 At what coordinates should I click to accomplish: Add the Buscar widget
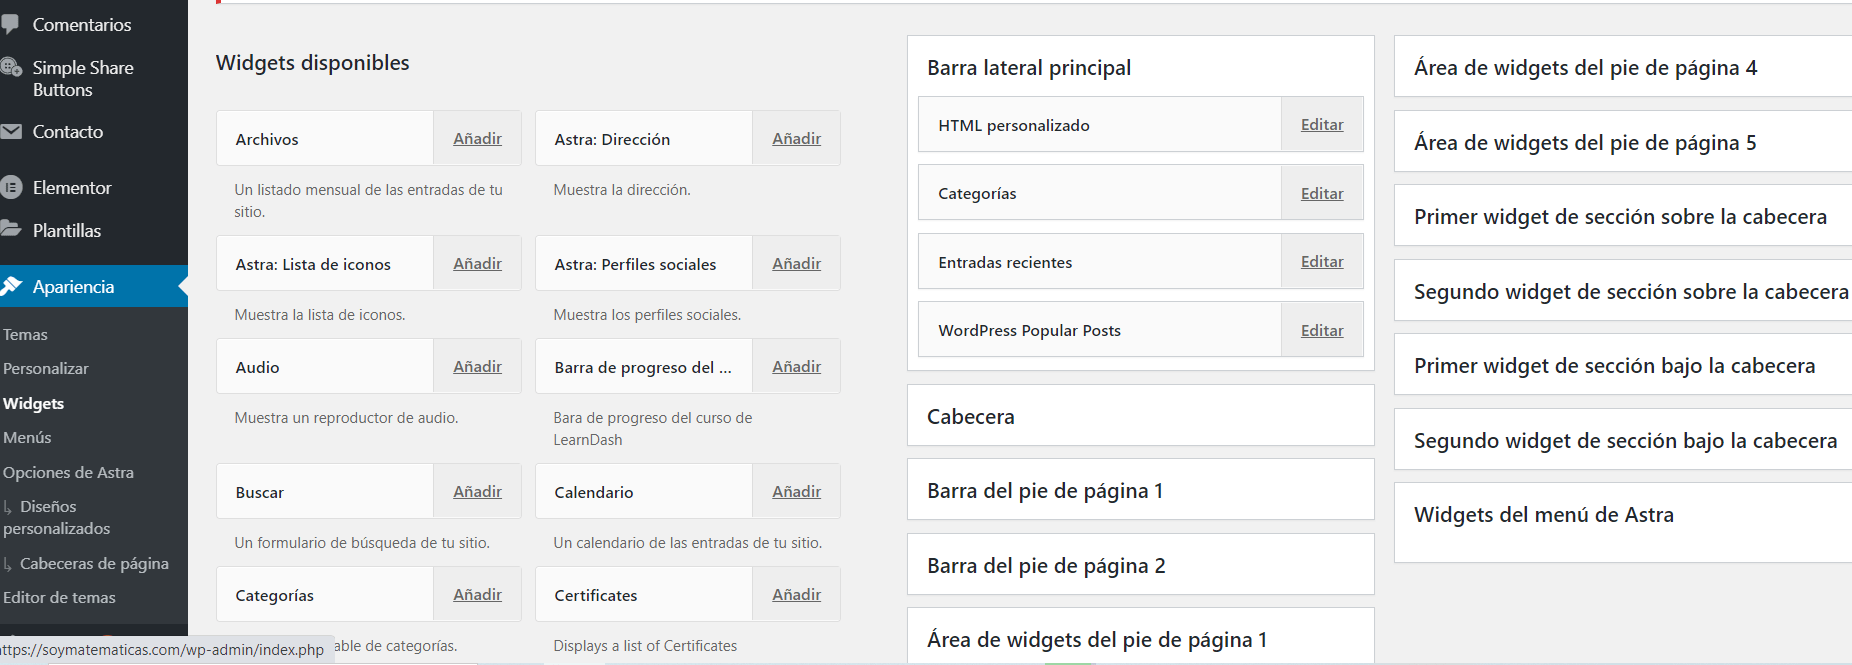[x=477, y=491]
